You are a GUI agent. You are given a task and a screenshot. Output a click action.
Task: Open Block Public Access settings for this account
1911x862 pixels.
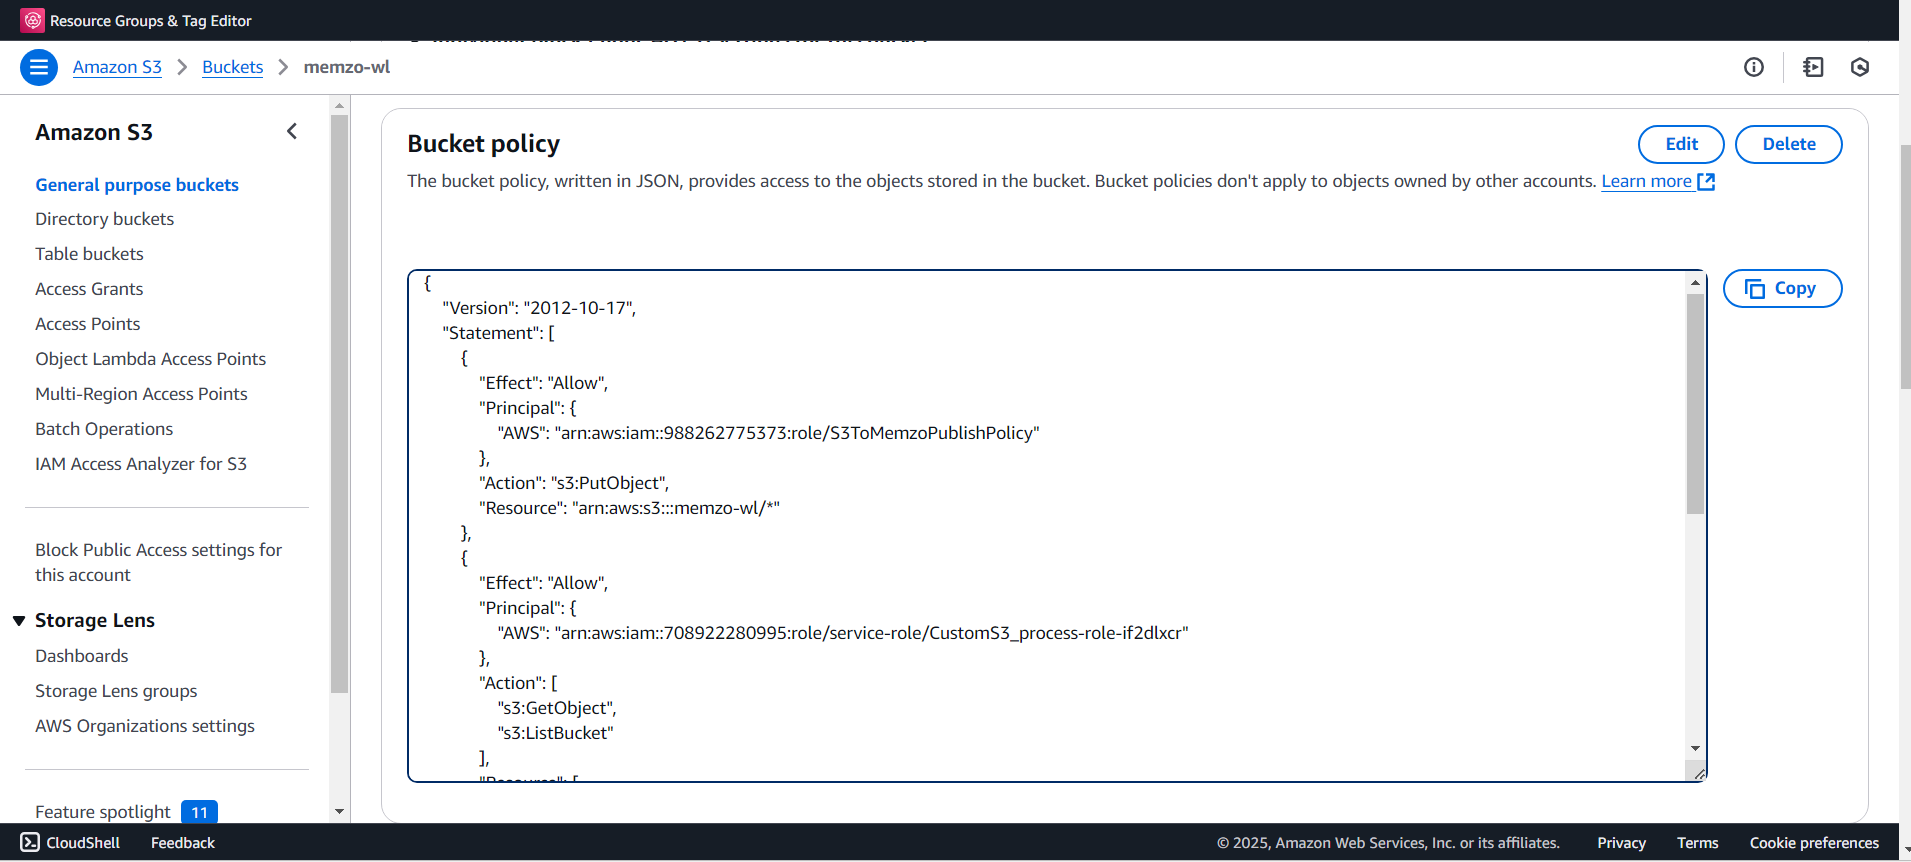click(x=159, y=562)
